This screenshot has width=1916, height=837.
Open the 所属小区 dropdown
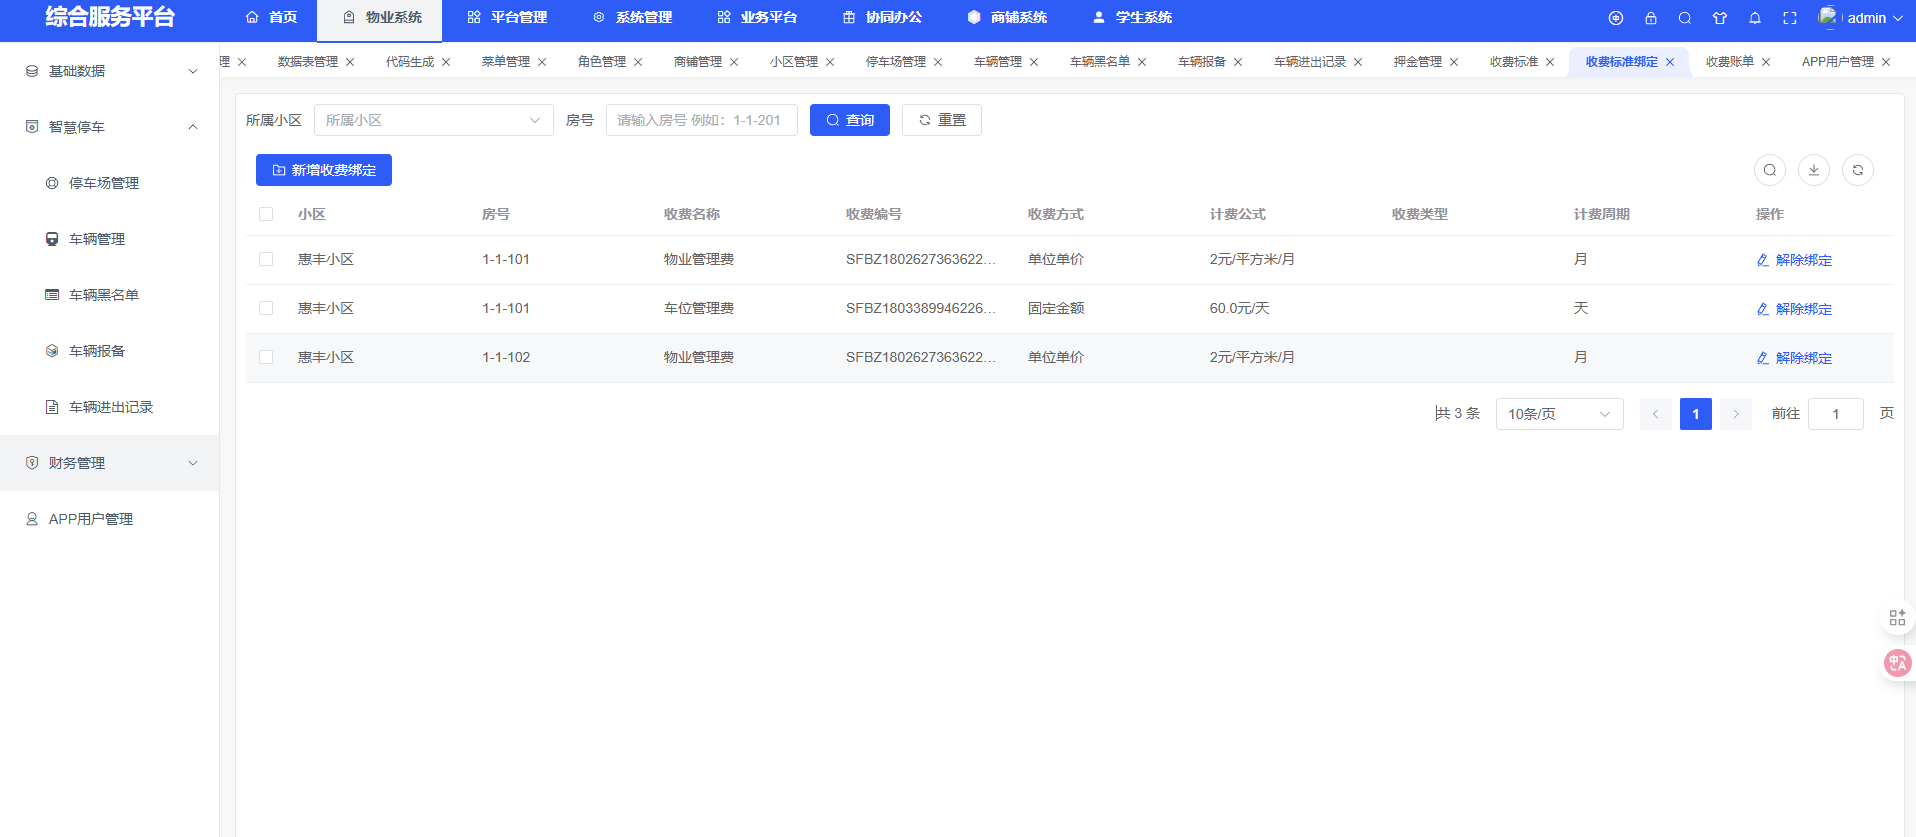point(433,120)
